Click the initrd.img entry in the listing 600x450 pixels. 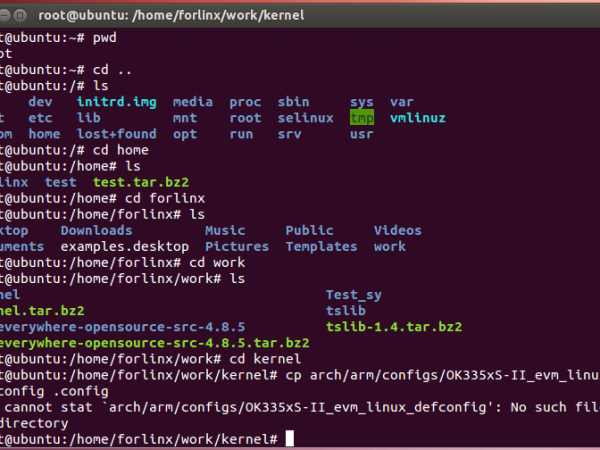pyautogui.click(x=116, y=101)
